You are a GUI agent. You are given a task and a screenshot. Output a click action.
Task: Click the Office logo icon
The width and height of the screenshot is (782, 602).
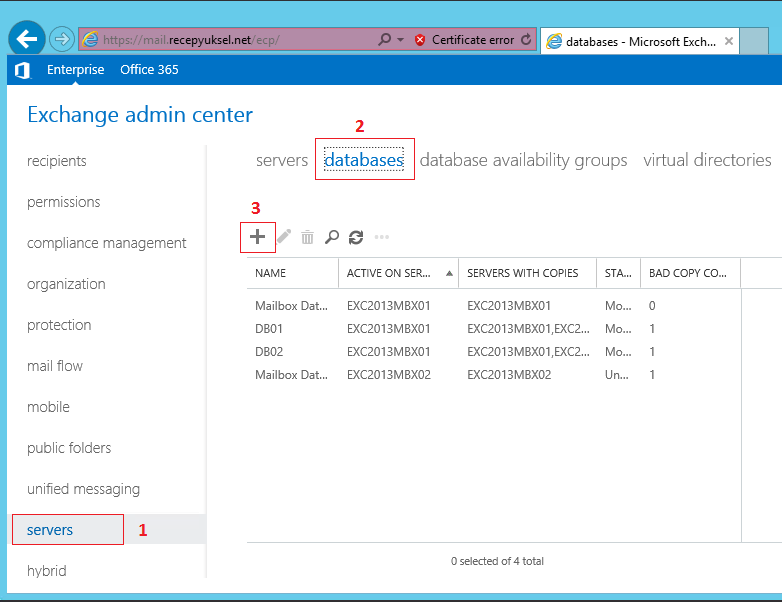(22, 70)
